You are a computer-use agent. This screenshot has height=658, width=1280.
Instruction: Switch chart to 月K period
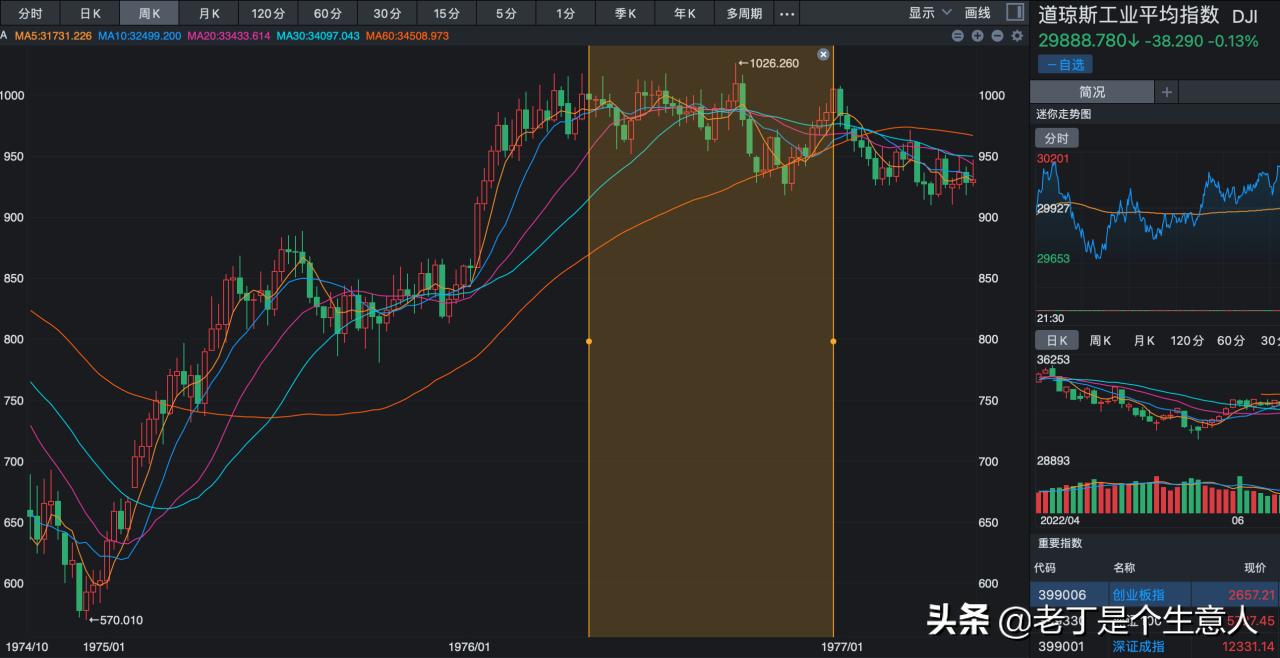[209, 13]
